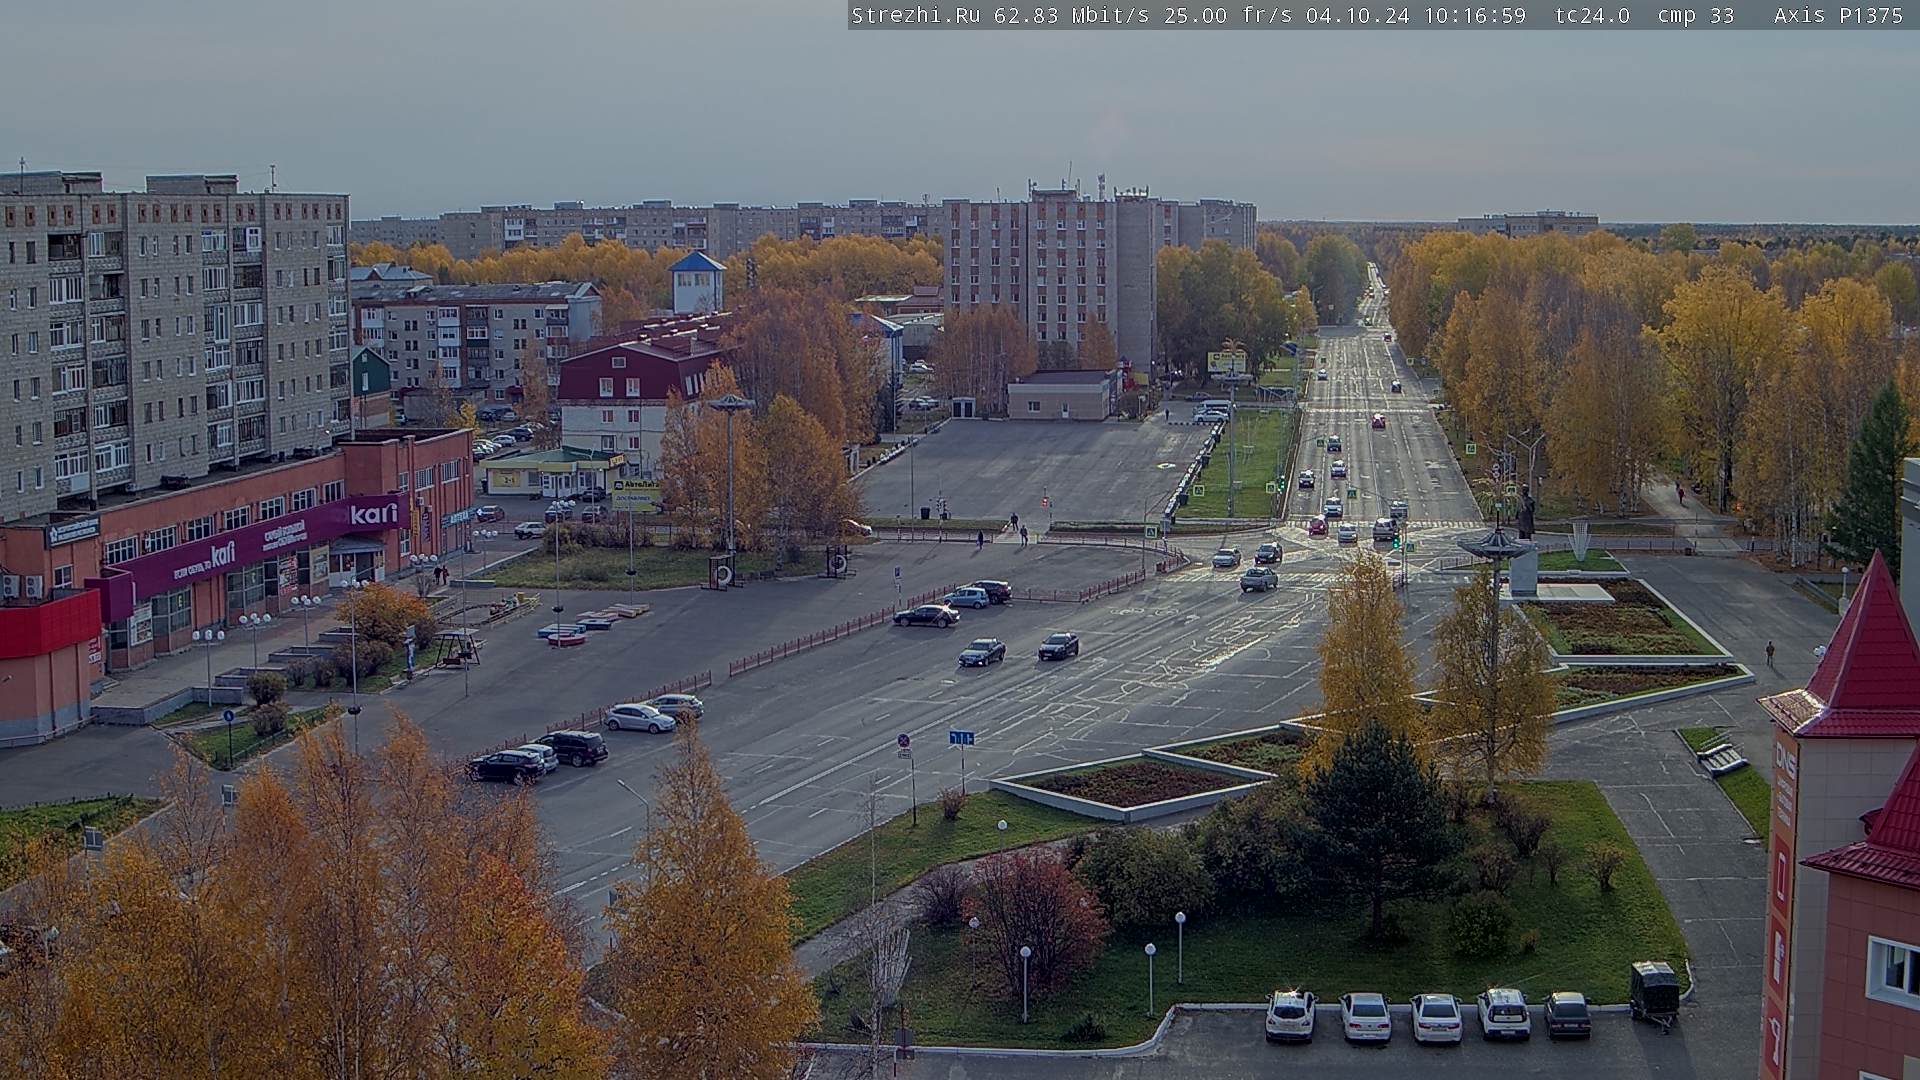1920x1080 pixels.
Task: Click the cmp 33 compression value
Action: click(x=1696, y=15)
